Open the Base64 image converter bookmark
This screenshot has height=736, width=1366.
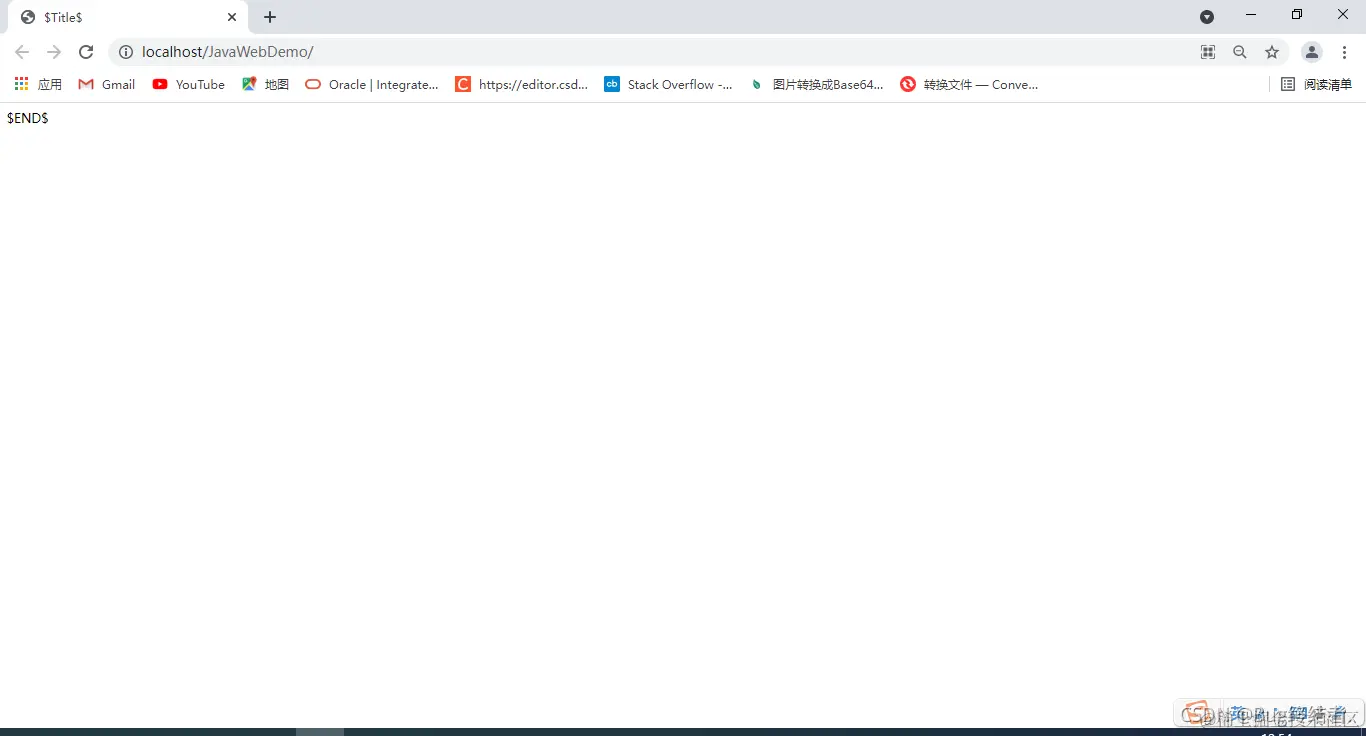[817, 85]
